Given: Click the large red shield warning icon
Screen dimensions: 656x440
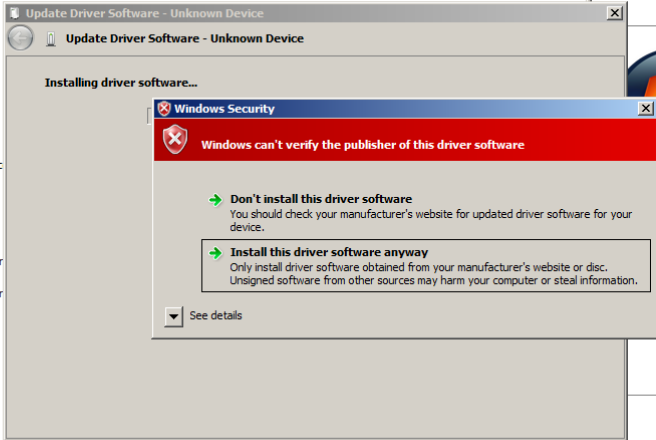Looking at the screenshot, I should click(x=175, y=139).
